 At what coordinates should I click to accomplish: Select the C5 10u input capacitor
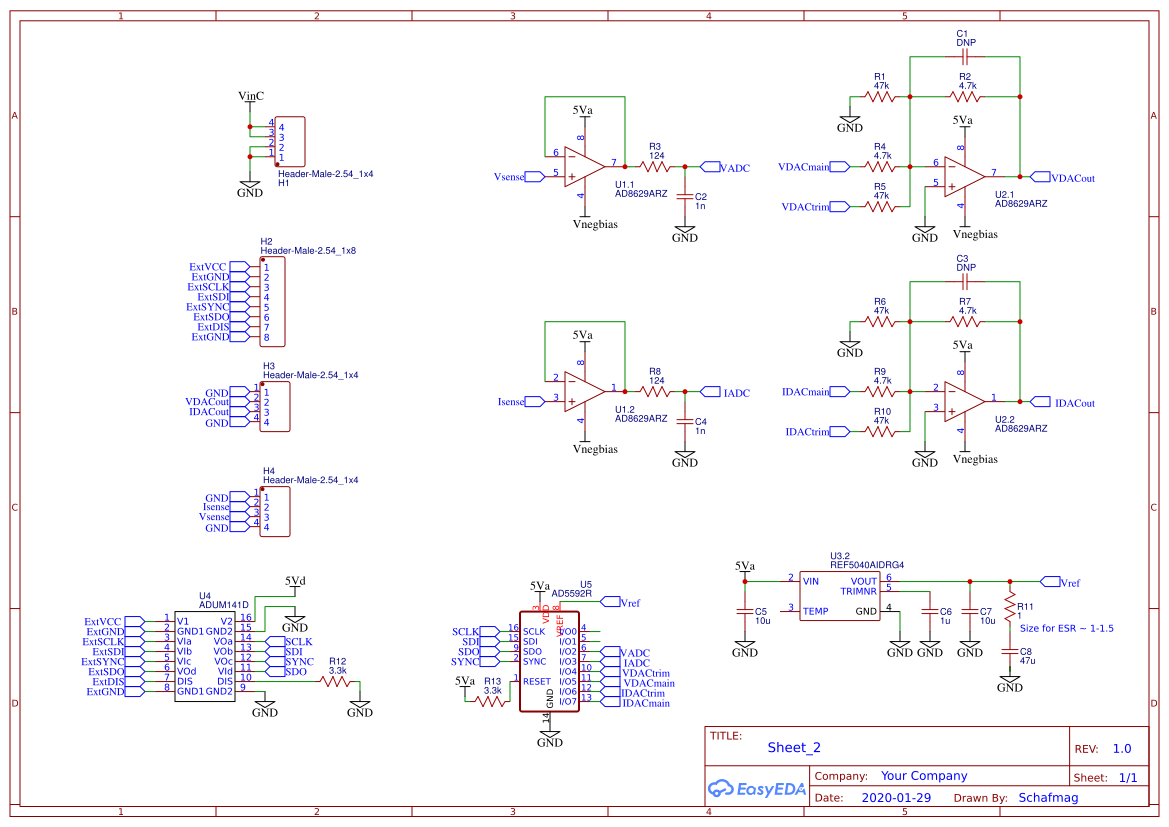pyautogui.click(x=745, y=611)
